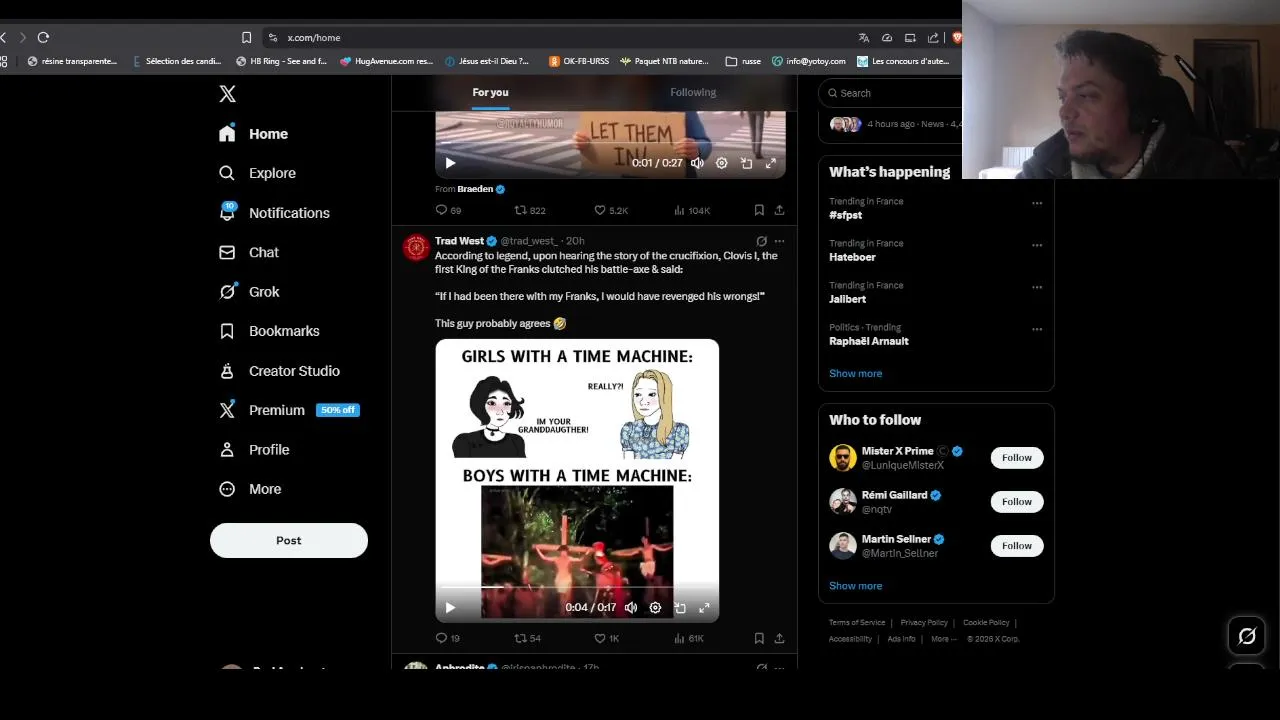Bookmark the post with 104K views
This screenshot has width=1280, height=720.
[x=759, y=210]
